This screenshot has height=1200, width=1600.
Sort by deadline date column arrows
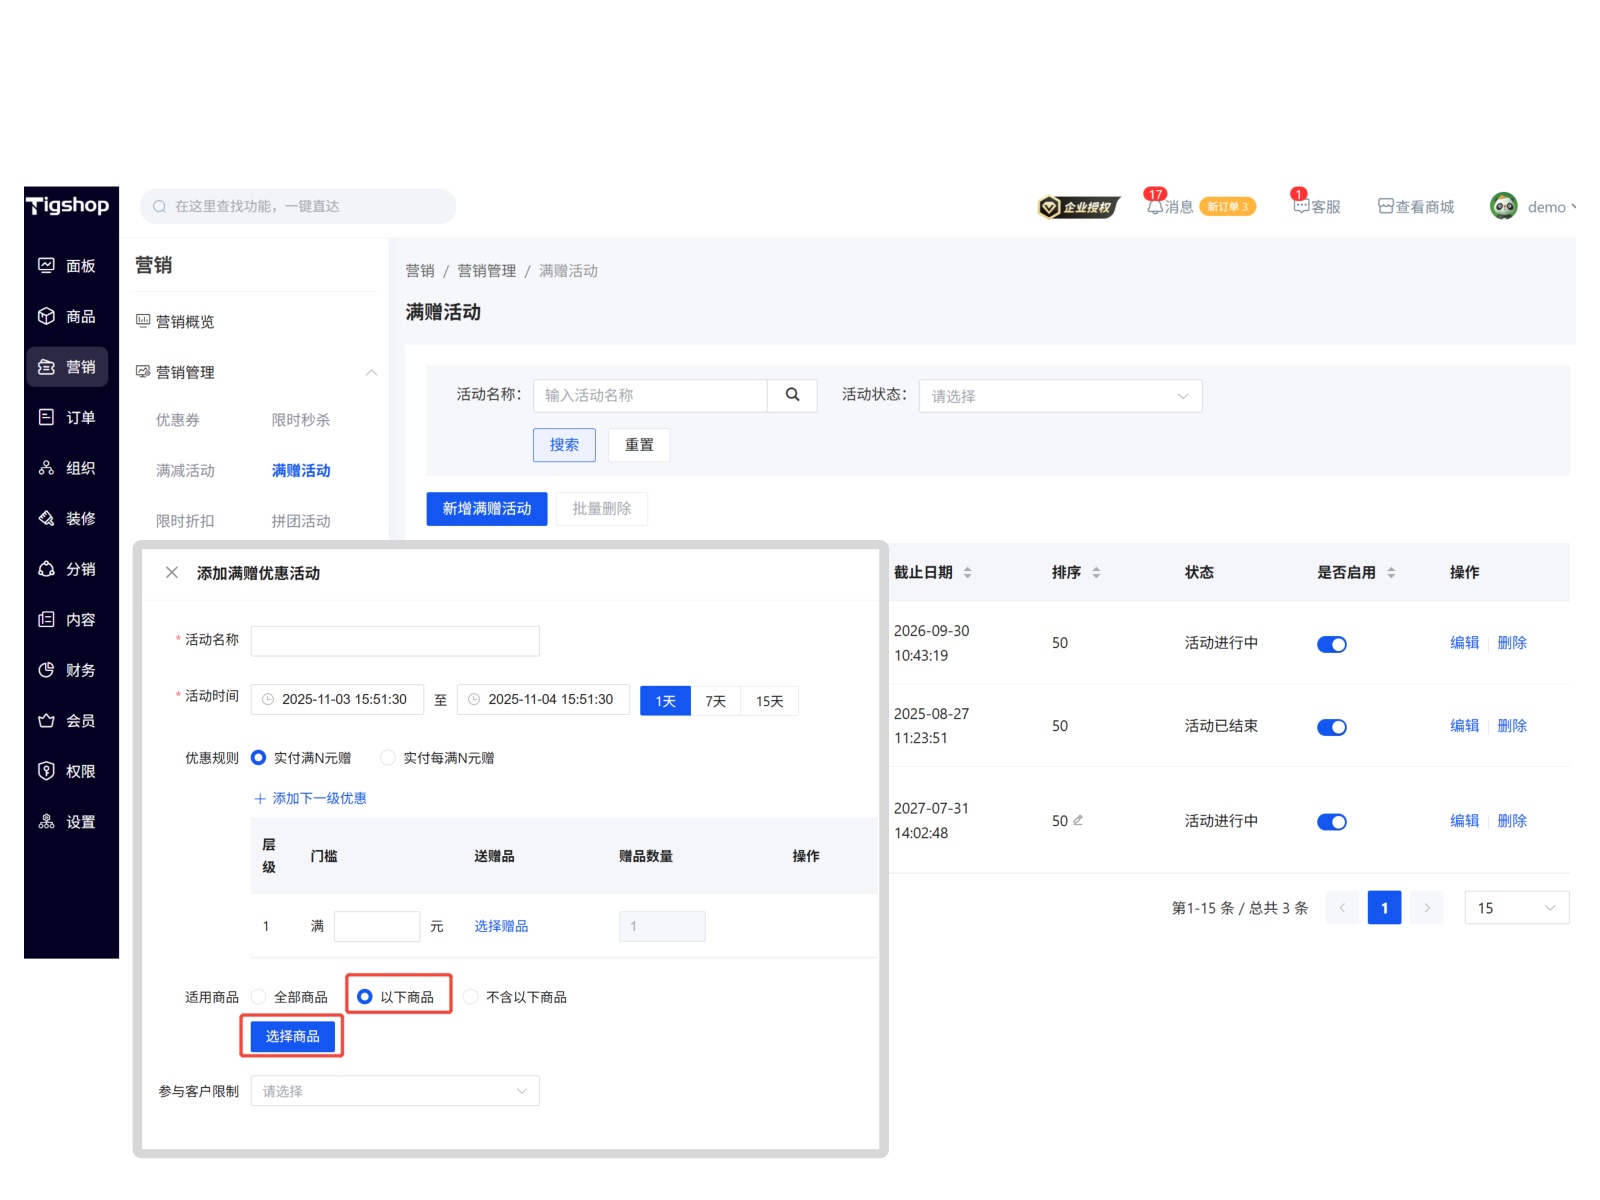967,573
